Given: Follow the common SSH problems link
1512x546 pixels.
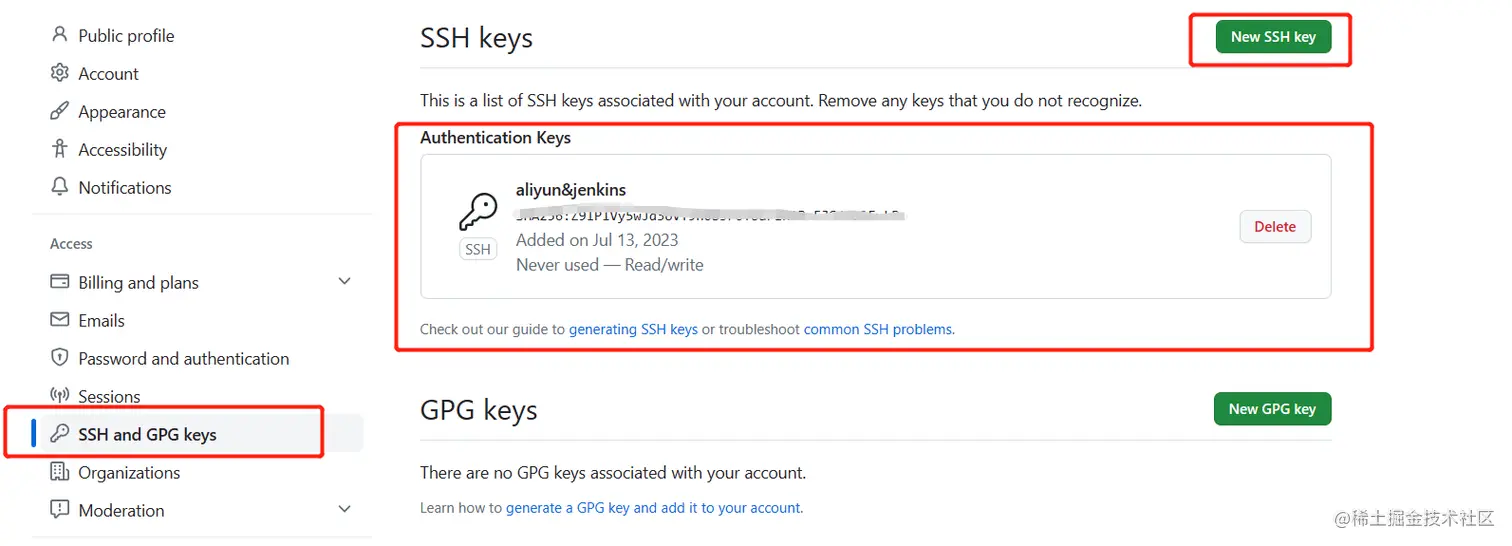Looking at the screenshot, I should 878,329.
